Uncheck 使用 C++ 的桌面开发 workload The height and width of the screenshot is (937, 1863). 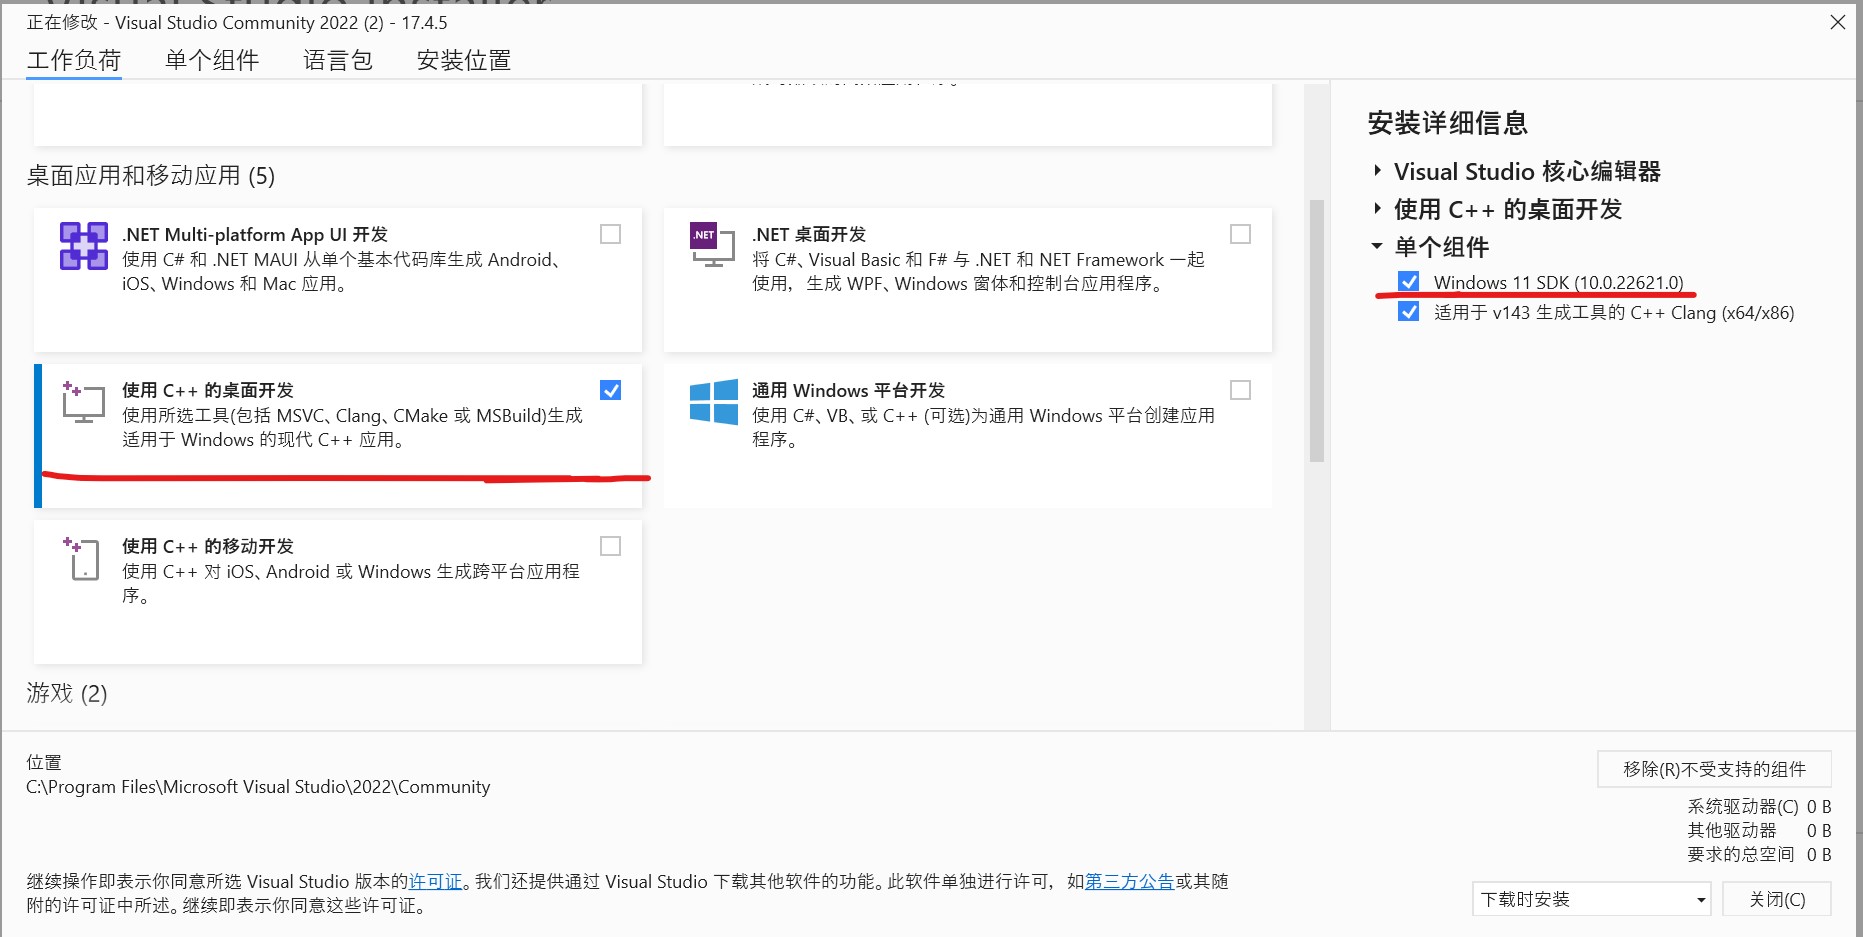610,390
